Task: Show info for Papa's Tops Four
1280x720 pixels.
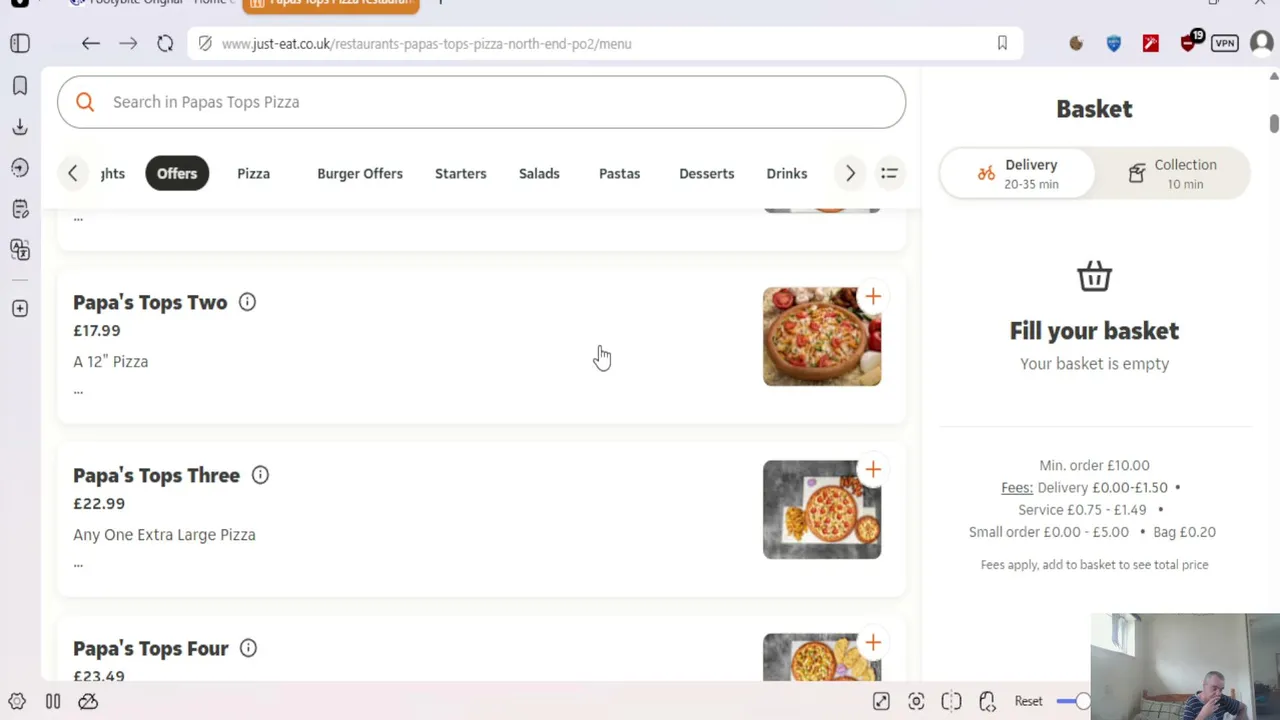Action: [248, 648]
